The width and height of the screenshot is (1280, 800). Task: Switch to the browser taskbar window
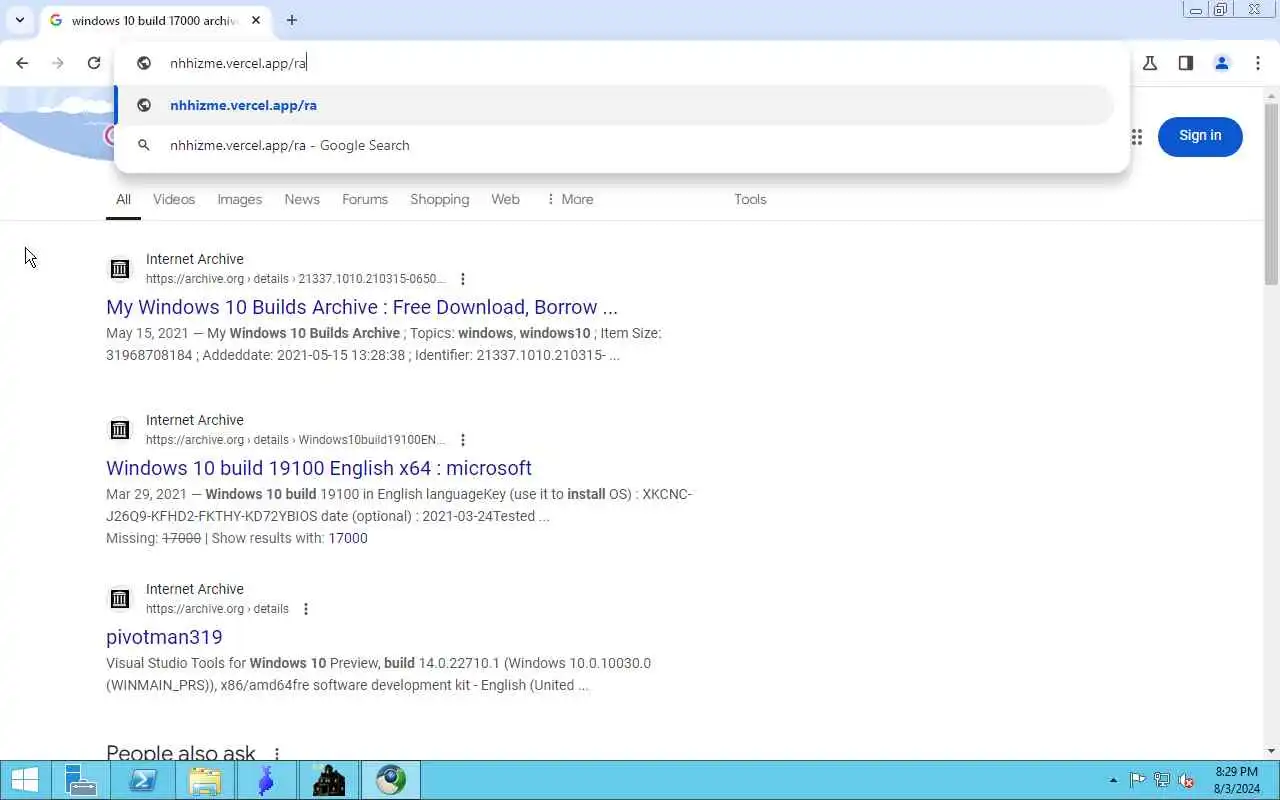point(391,780)
